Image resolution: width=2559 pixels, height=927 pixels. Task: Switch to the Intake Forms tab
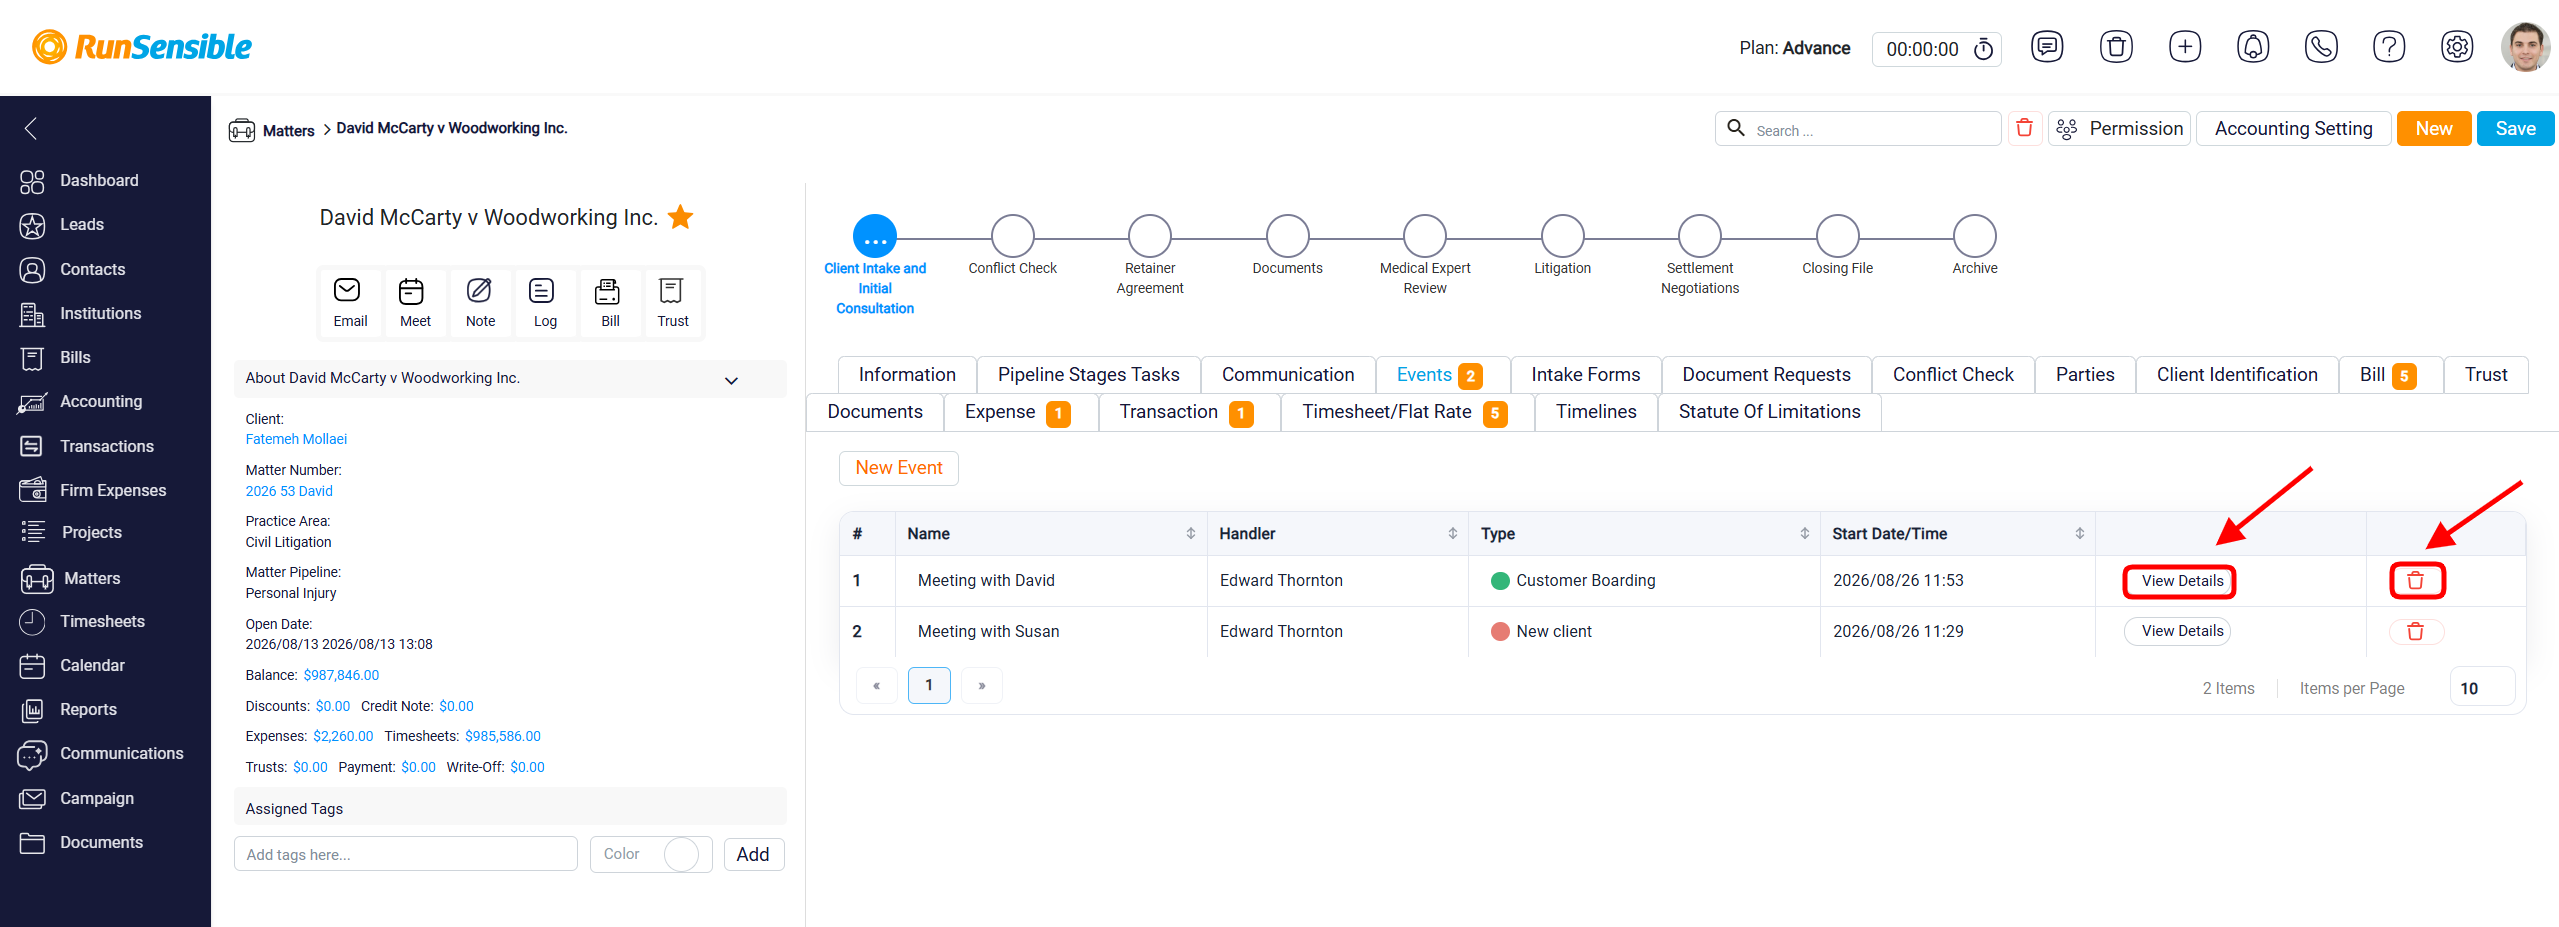[1585, 375]
